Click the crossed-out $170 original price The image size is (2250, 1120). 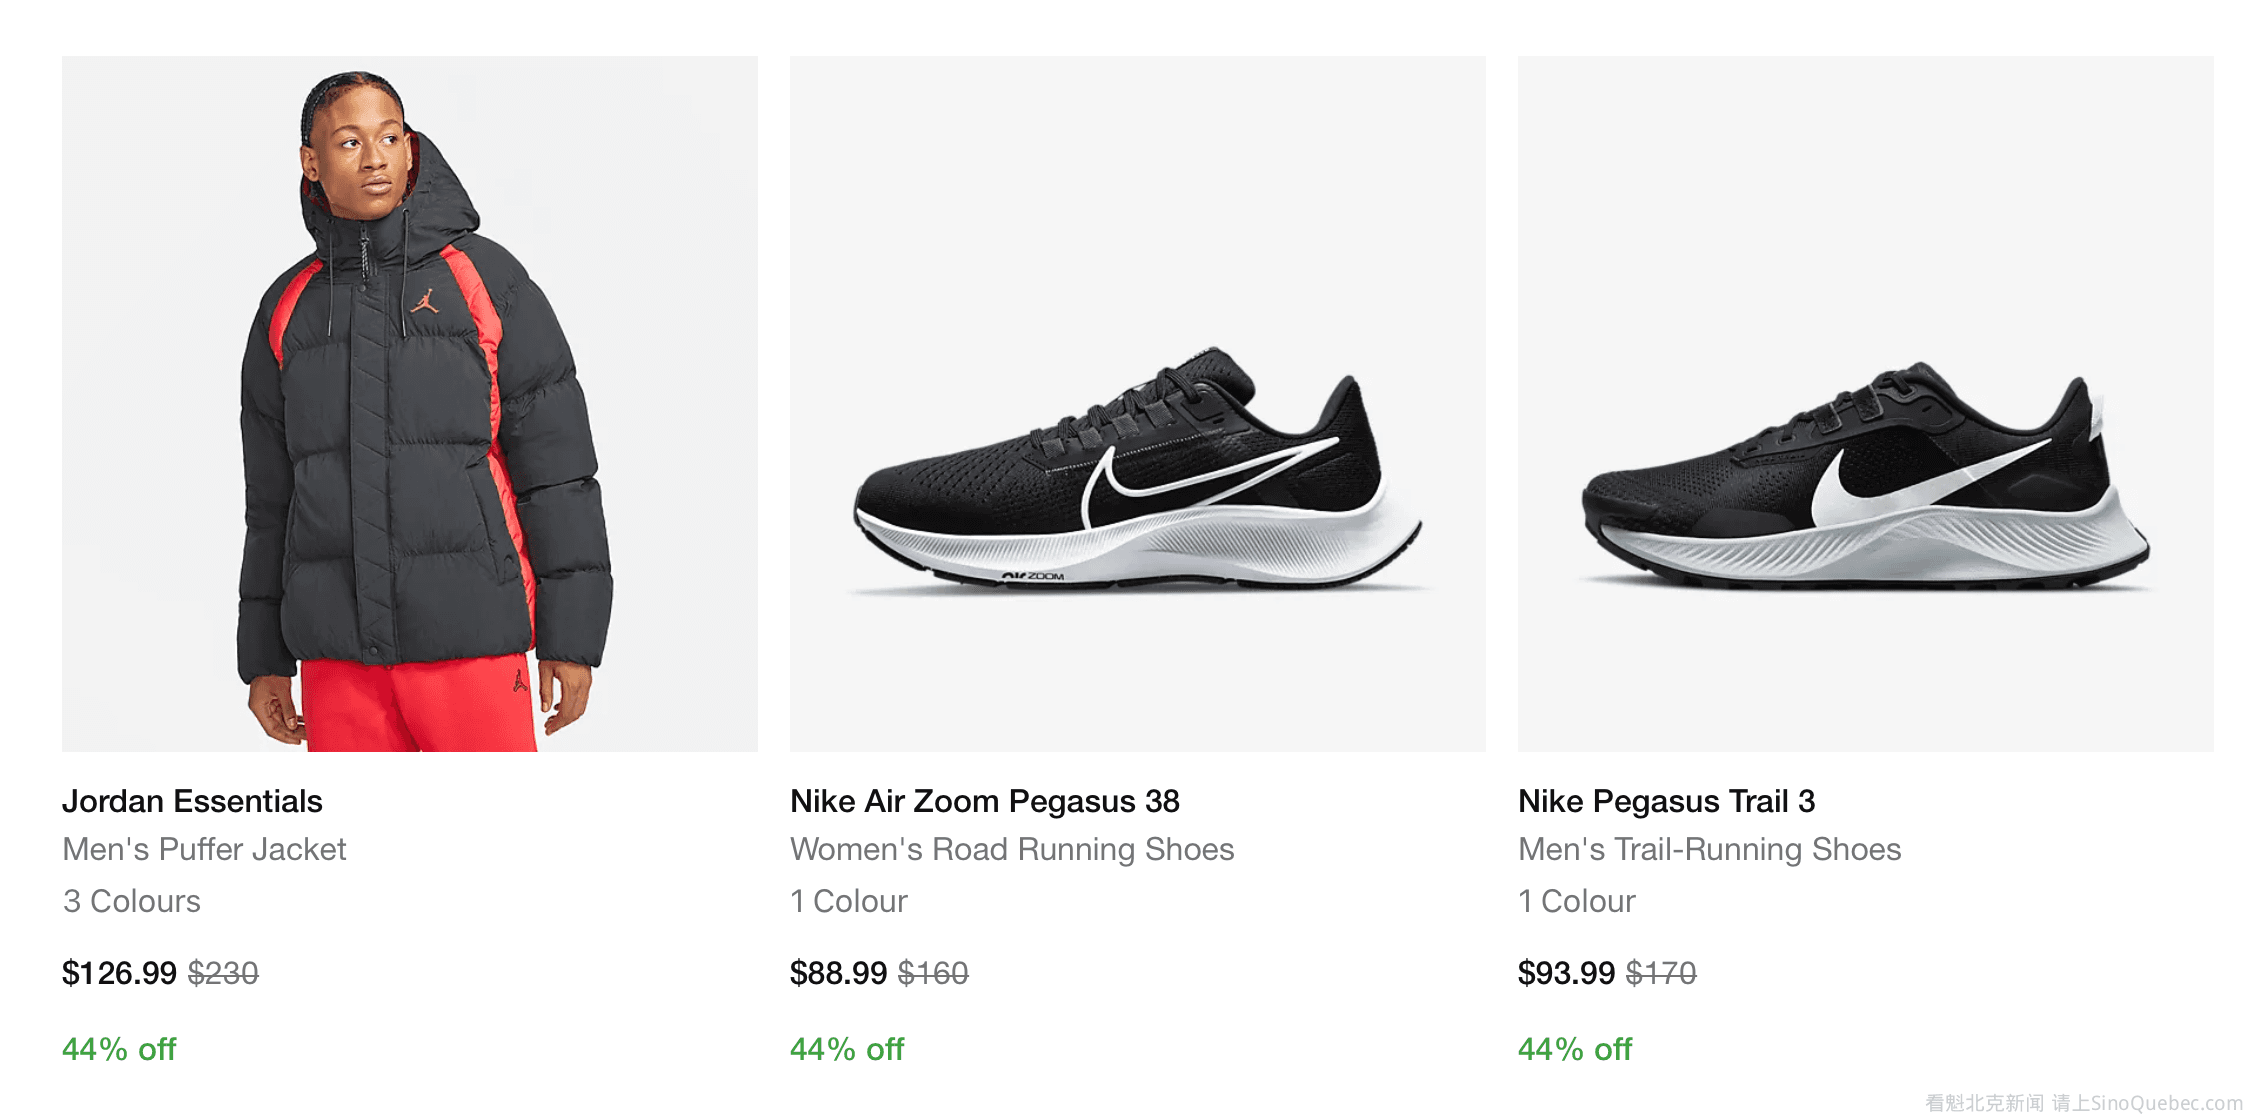[x=1661, y=973]
